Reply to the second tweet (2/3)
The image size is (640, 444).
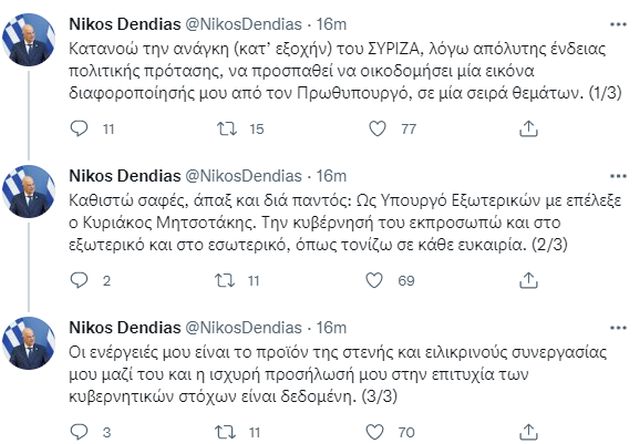[83, 281]
